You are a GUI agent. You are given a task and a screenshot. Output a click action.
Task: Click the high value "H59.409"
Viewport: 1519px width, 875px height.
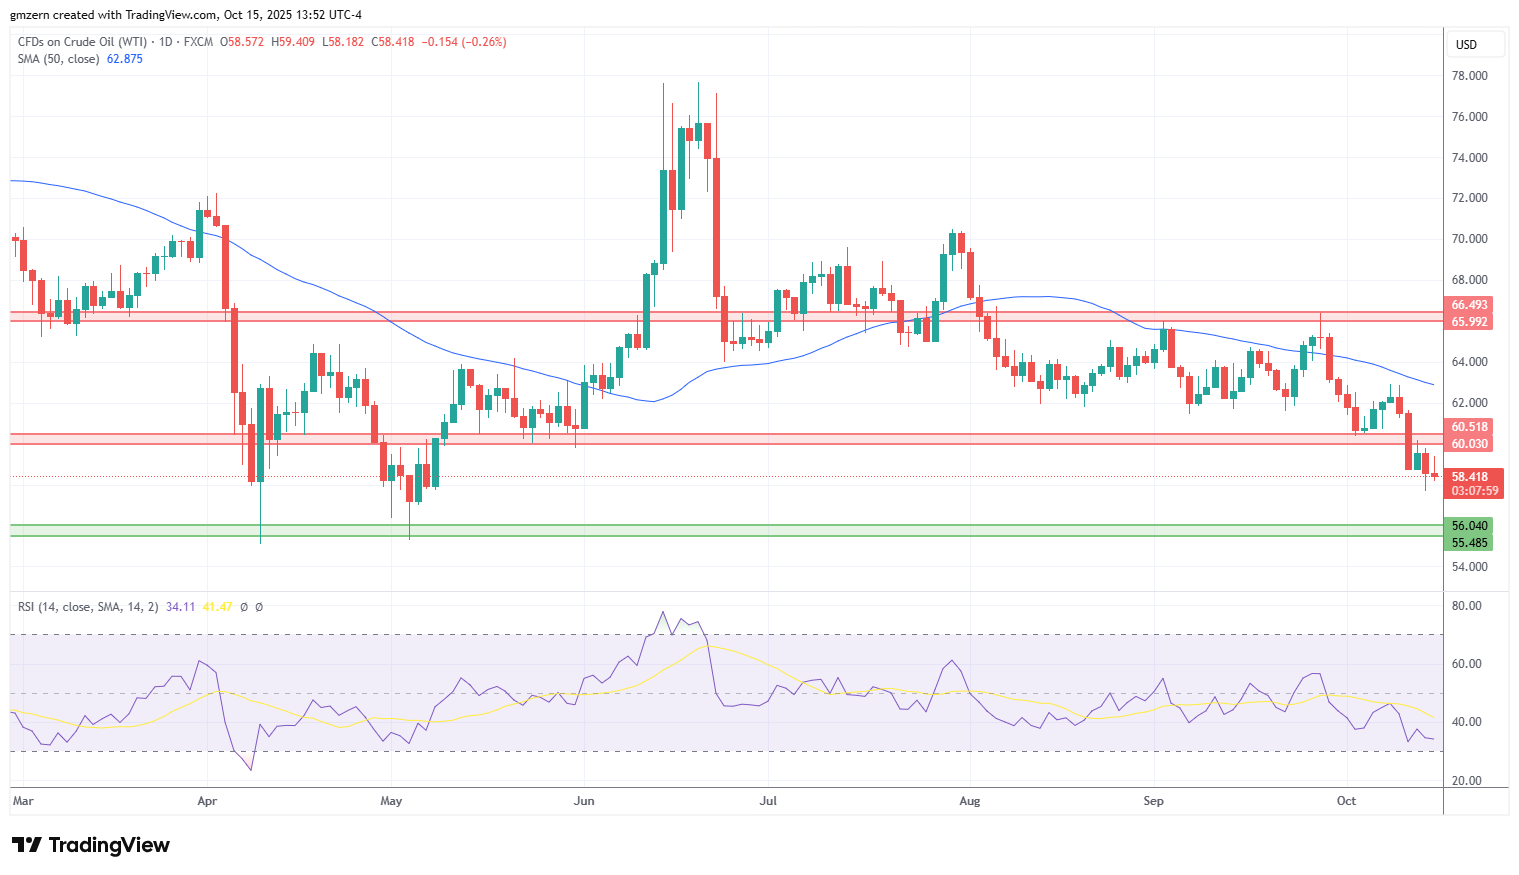point(292,42)
